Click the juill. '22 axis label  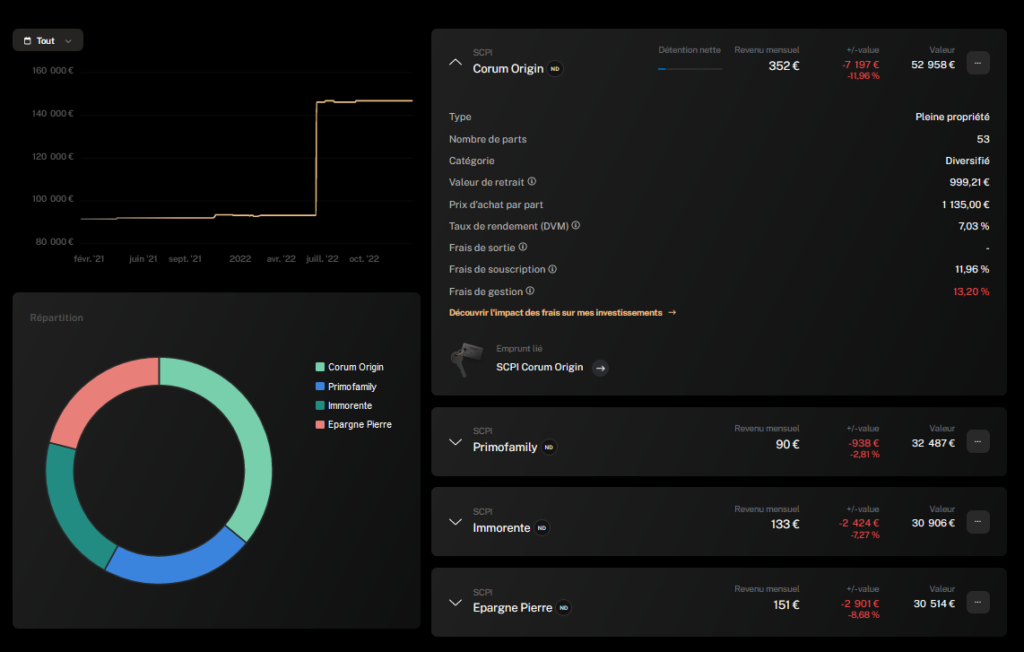pos(322,259)
